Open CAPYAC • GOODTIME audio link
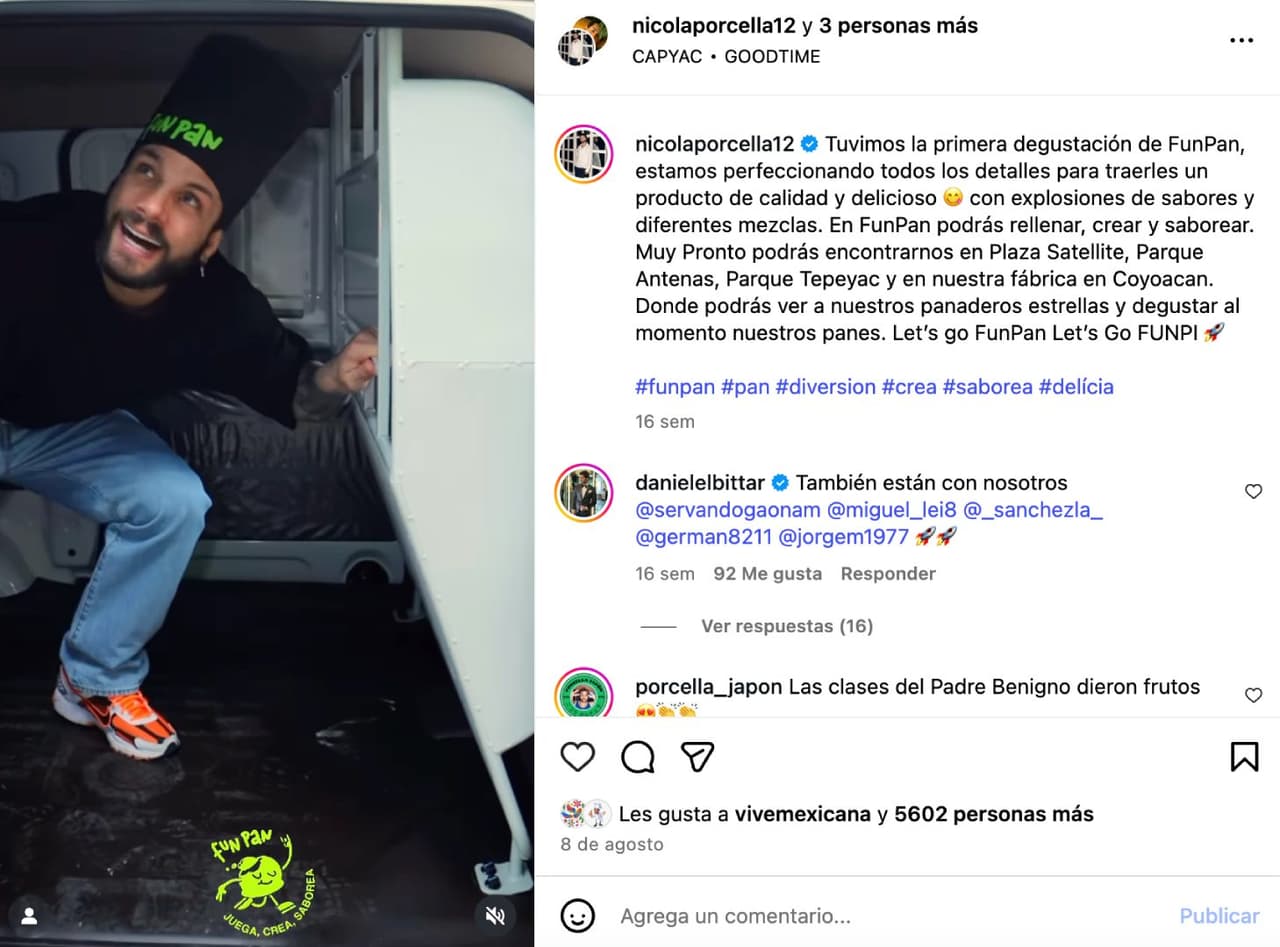This screenshot has height=947, width=1280. coord(726,57)
